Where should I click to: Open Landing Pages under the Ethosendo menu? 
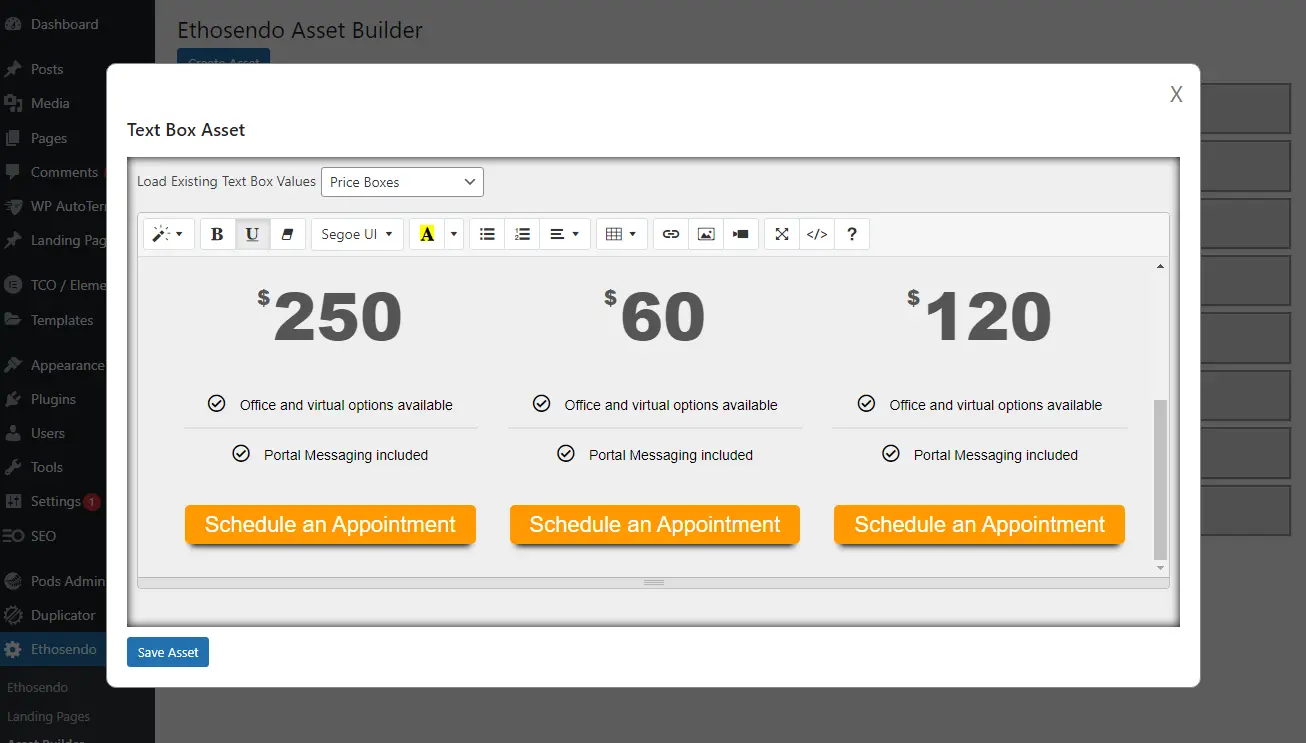48,716
